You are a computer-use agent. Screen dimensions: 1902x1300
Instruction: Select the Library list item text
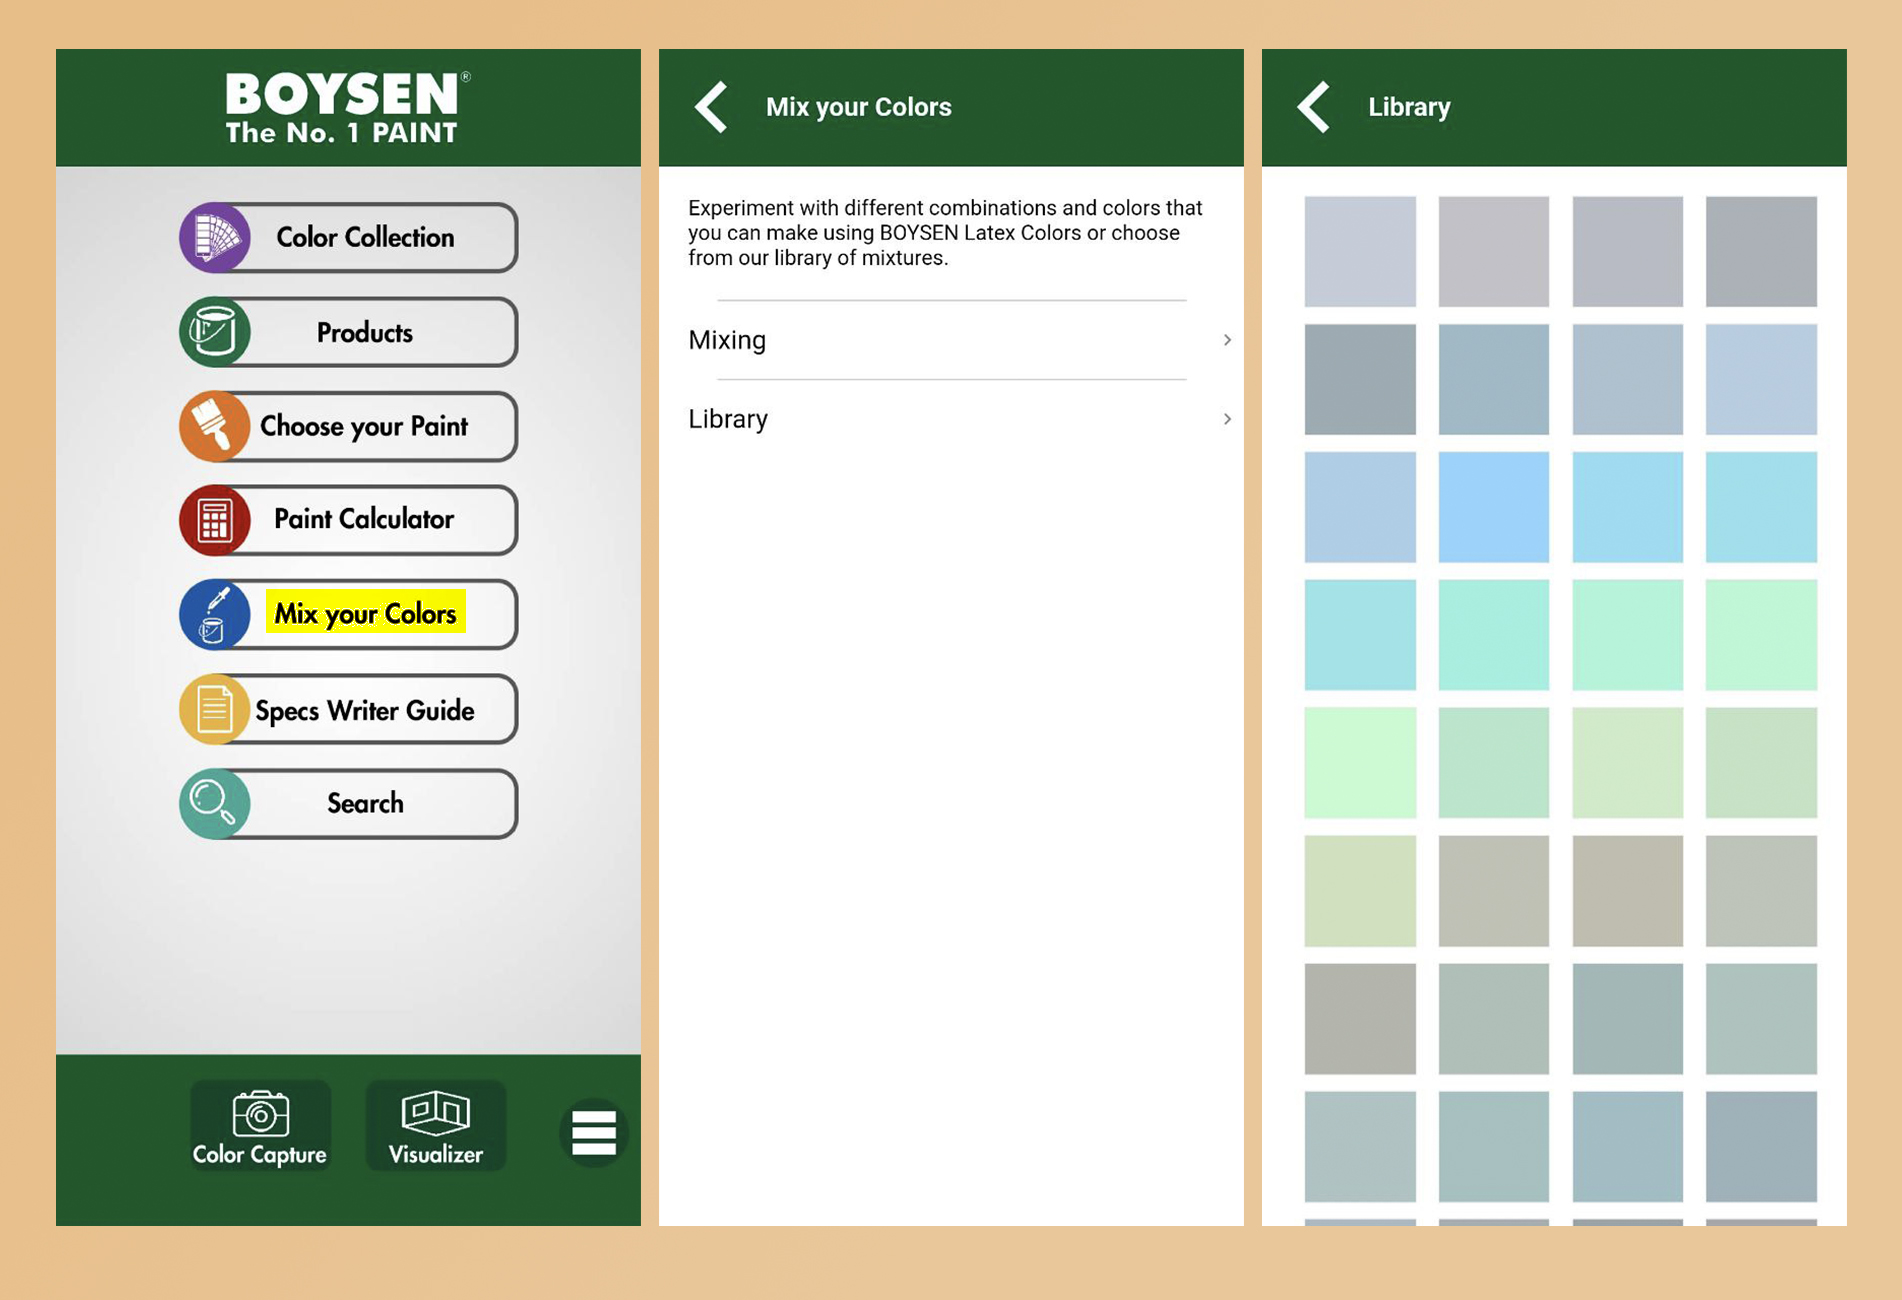(728, 419)
